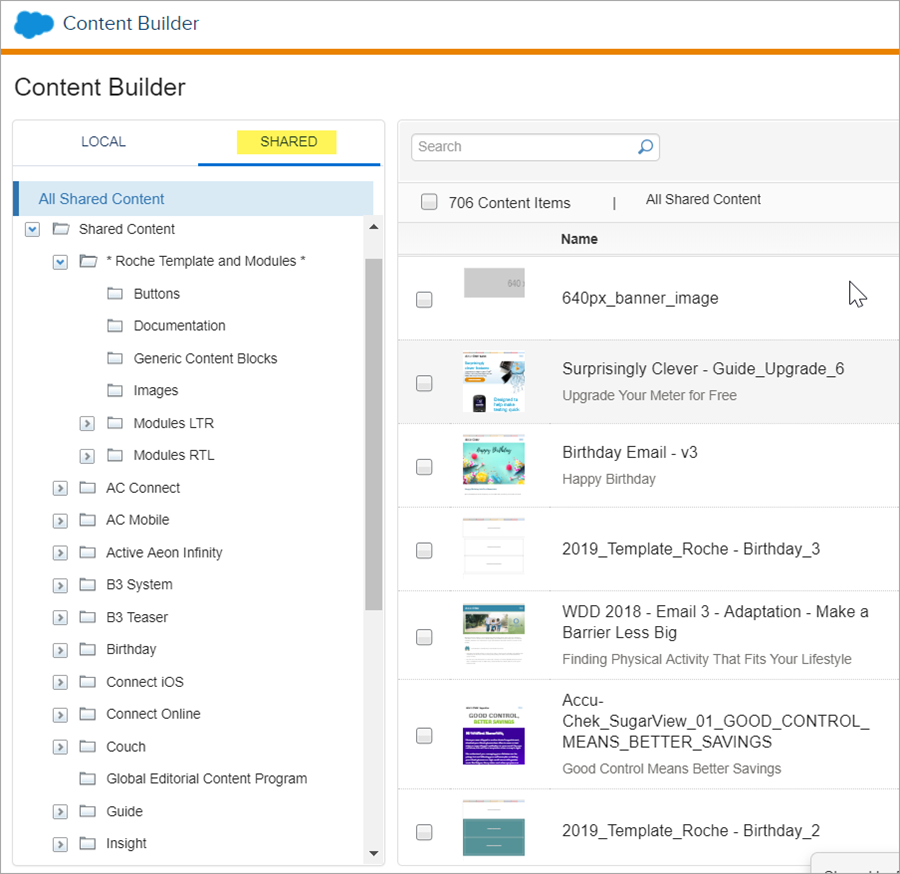The image size is (900, 874).
Task: Click the Couch folder icon
Action: (87, 747)
